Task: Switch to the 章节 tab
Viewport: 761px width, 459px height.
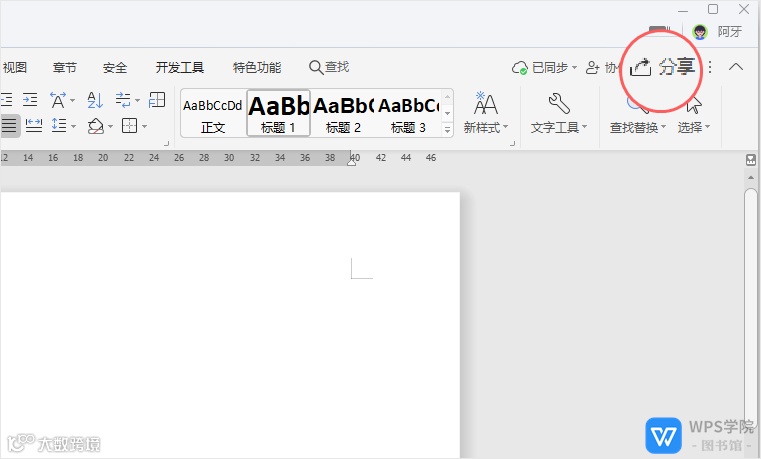Action: (x=65, y=67)
